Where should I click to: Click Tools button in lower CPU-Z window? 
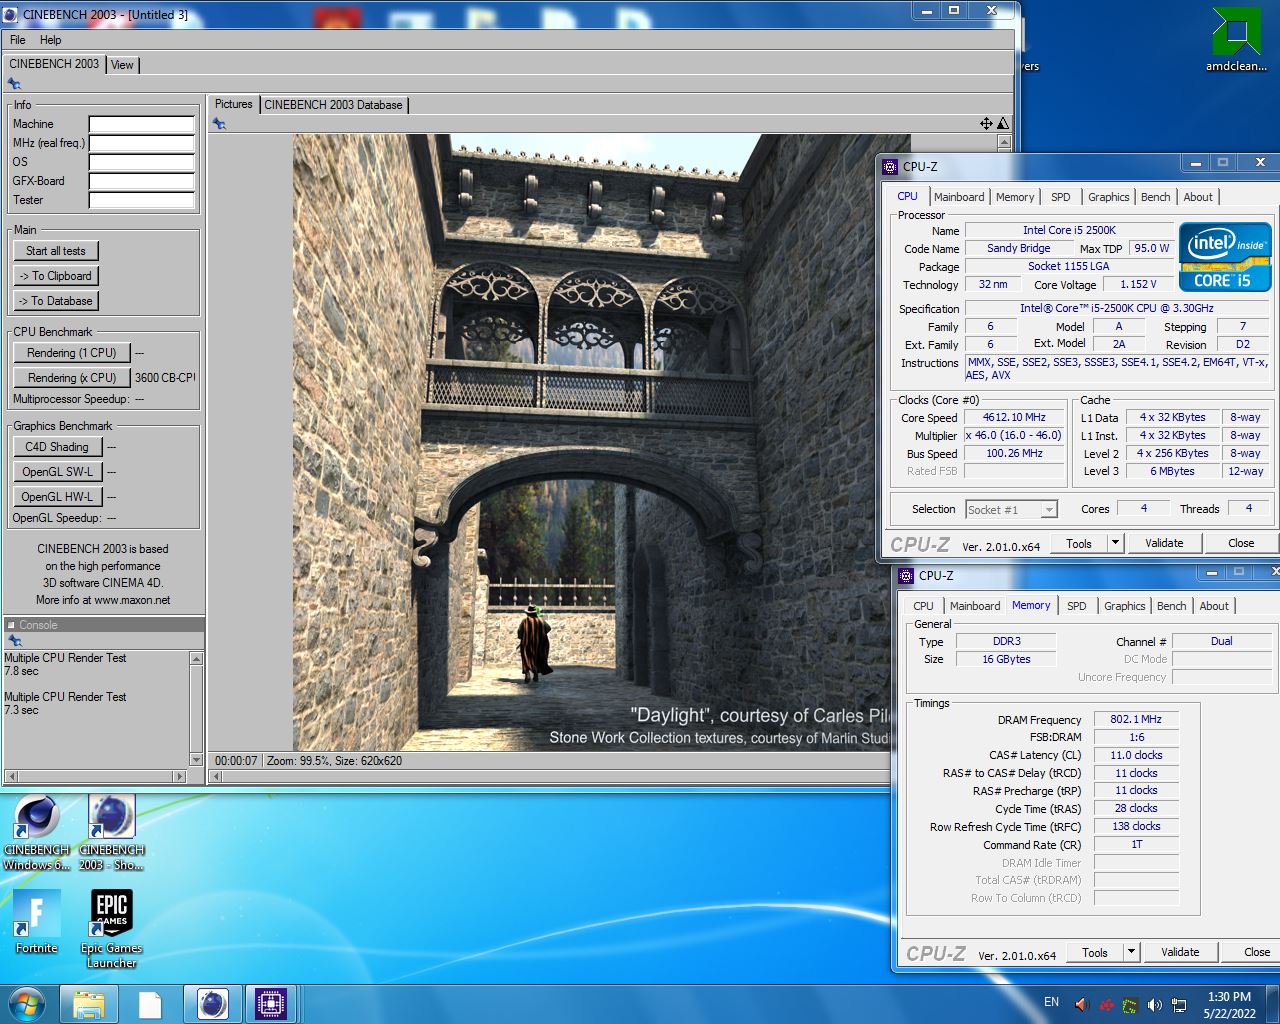pyautogui.click(x=1095, y=952)
